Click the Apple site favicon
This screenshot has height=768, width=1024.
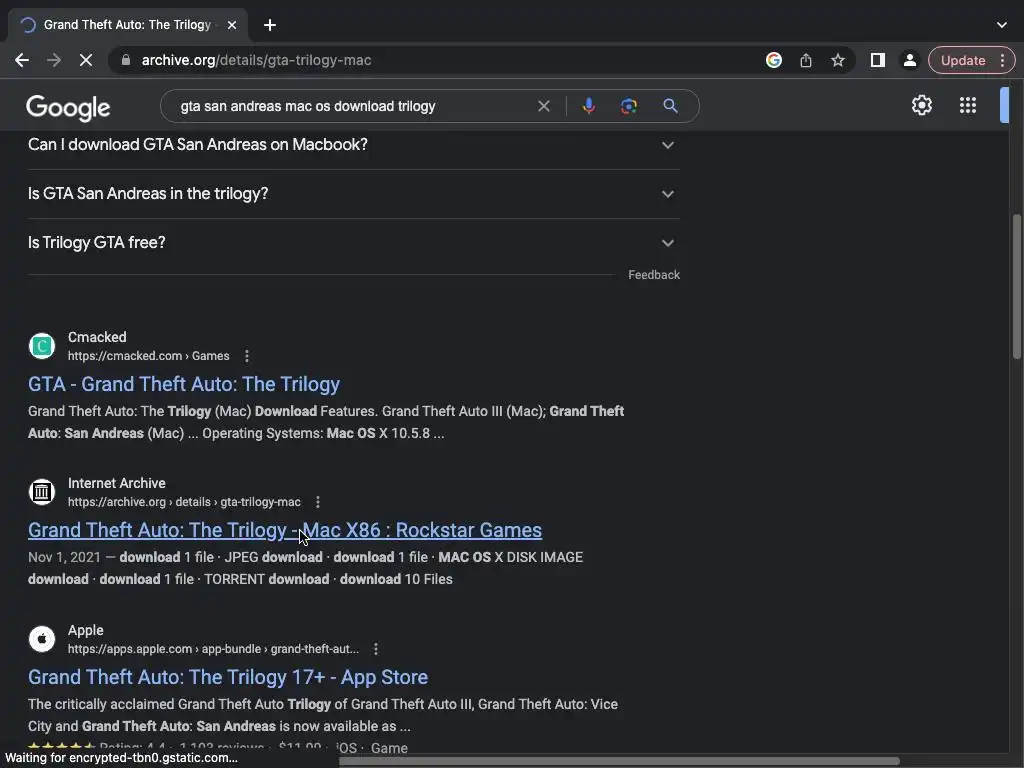(42, 639)
